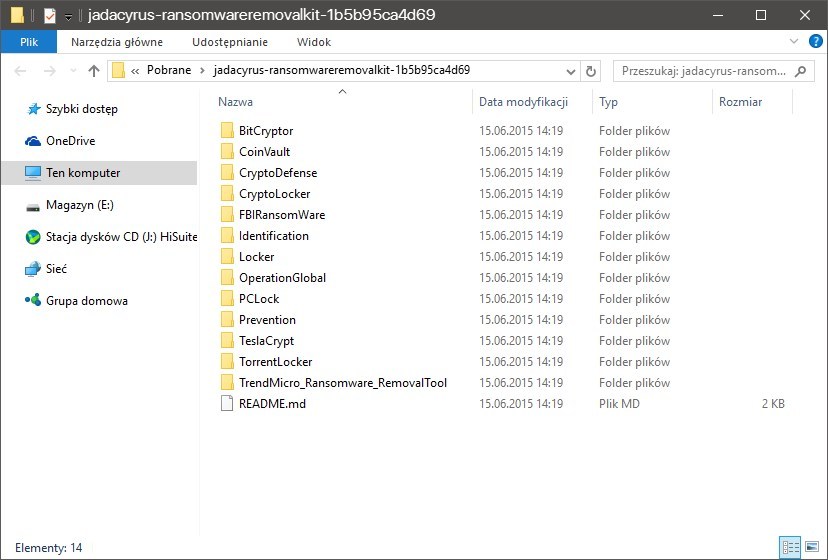Click the Plik MD type cell

pyautogui.click(x=619, y=404)
